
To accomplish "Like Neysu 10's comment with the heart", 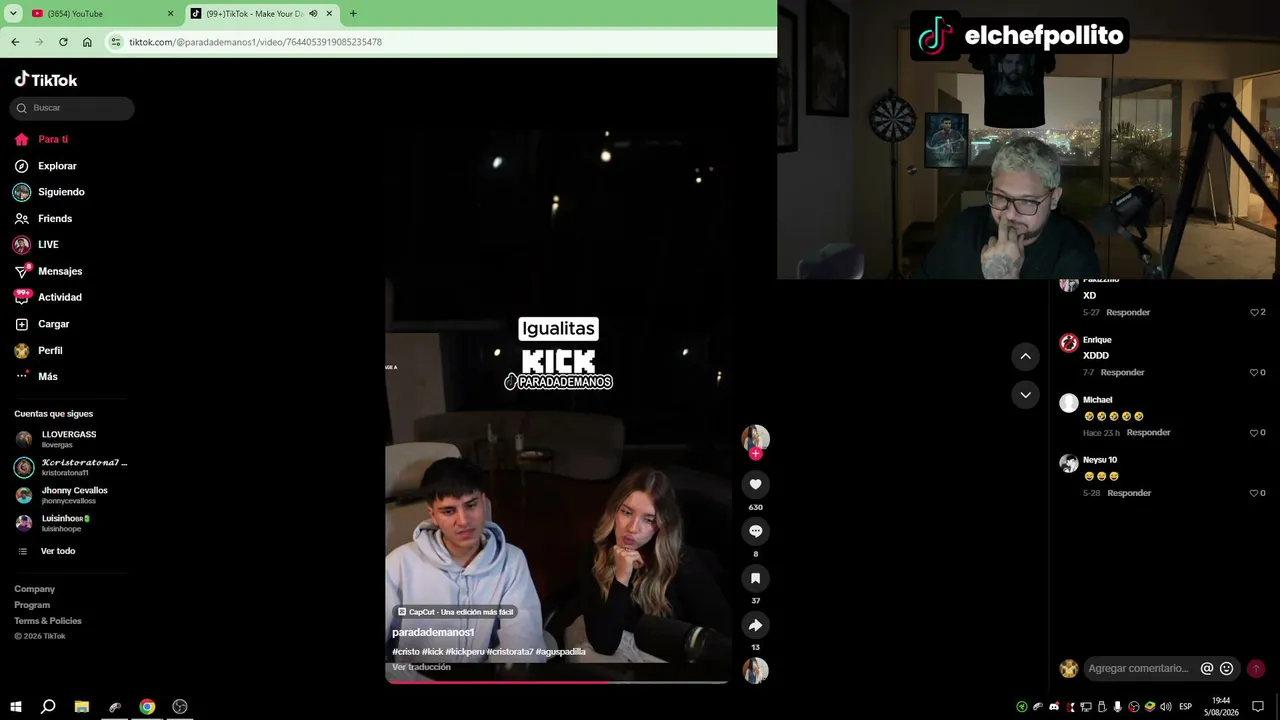I will tap(1254, 493).
